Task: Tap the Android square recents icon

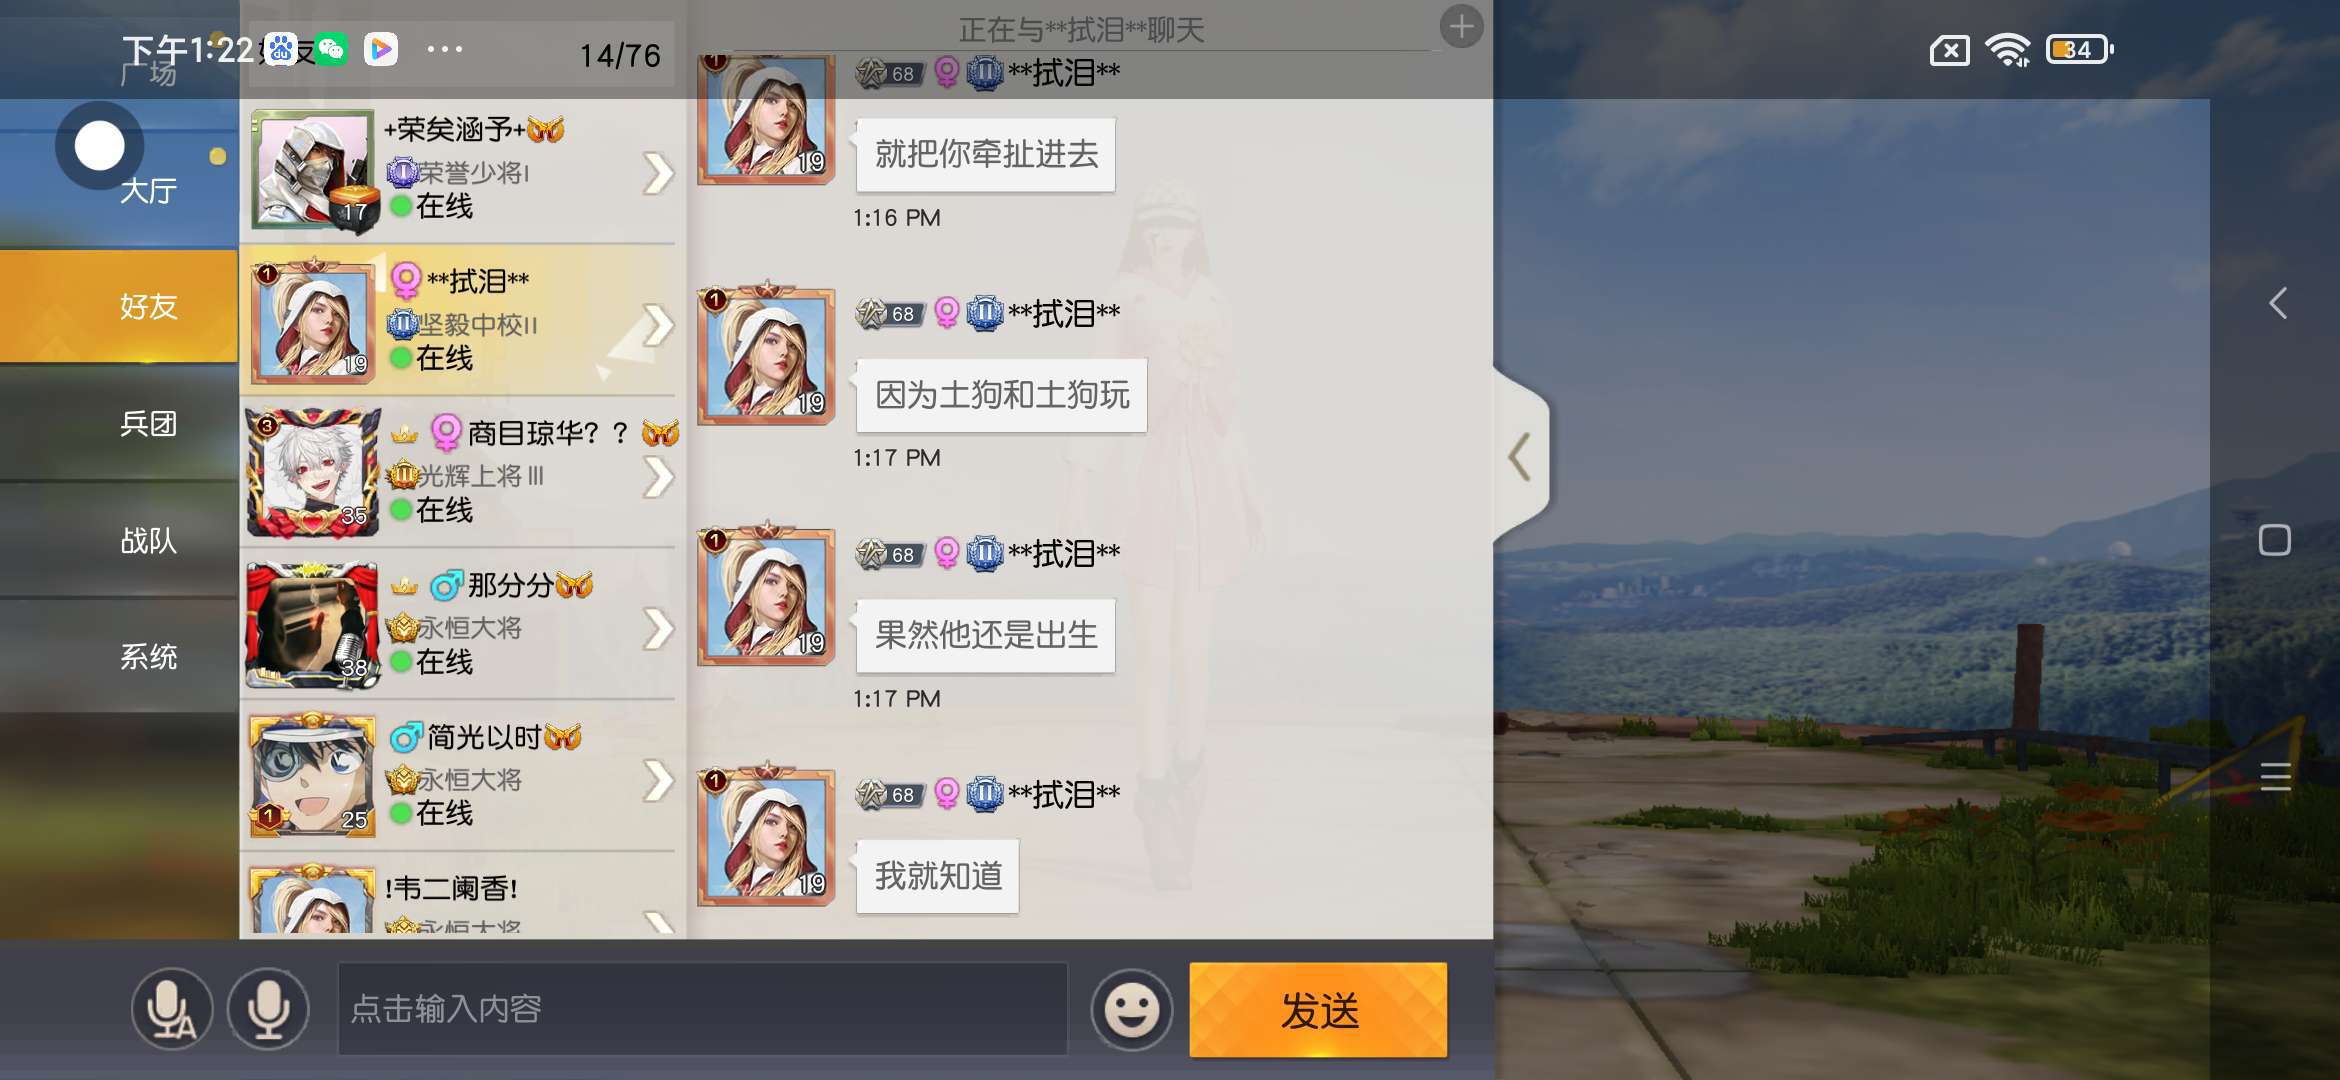Action: (2274, 540)
